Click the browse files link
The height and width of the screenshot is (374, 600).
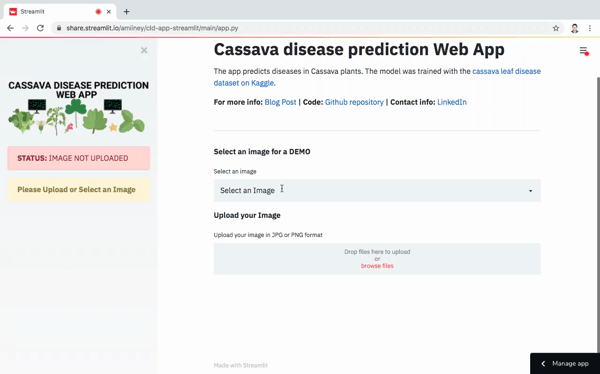[377, 266]
